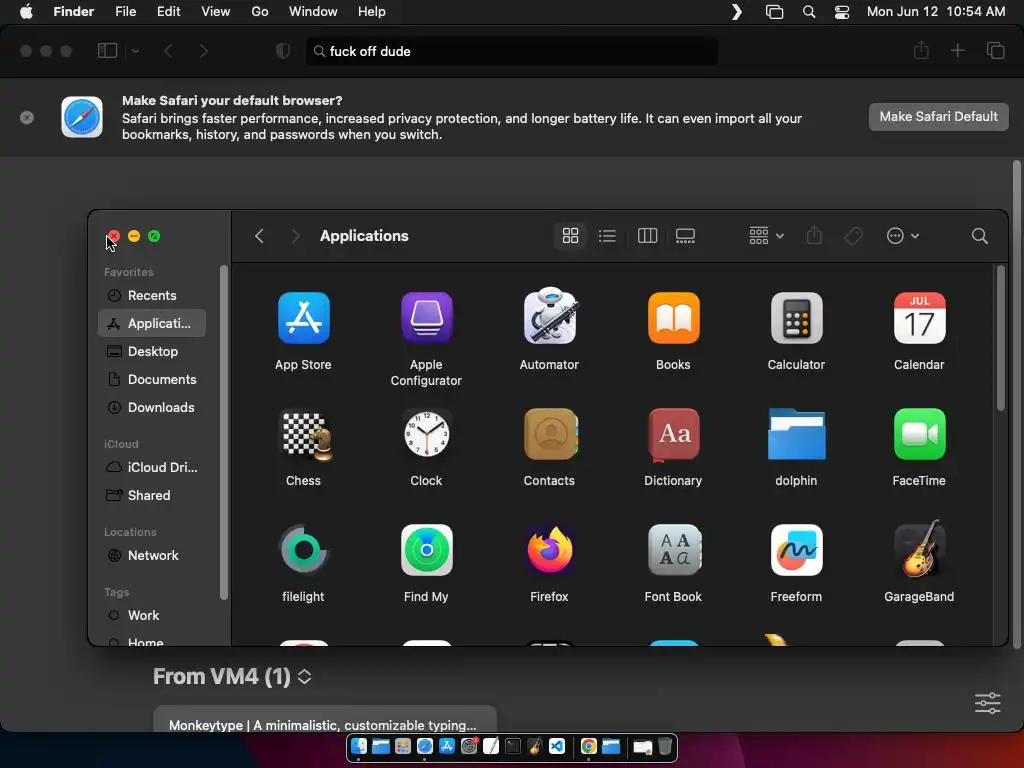Viewport: 1024px width, 768px height.
Task: Click the Make Safari Default button
Action: click(938, 117)
